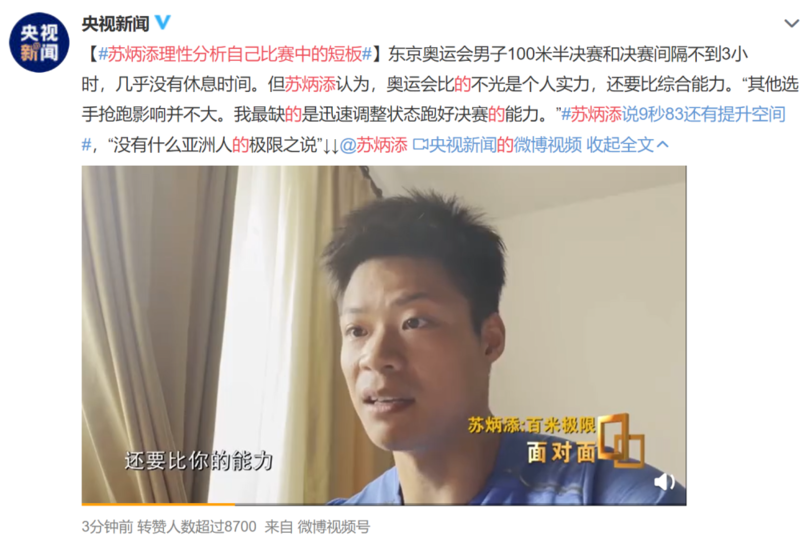
Task: Click the 3分钟前 timestamp
Action: (x=107, y=527)
